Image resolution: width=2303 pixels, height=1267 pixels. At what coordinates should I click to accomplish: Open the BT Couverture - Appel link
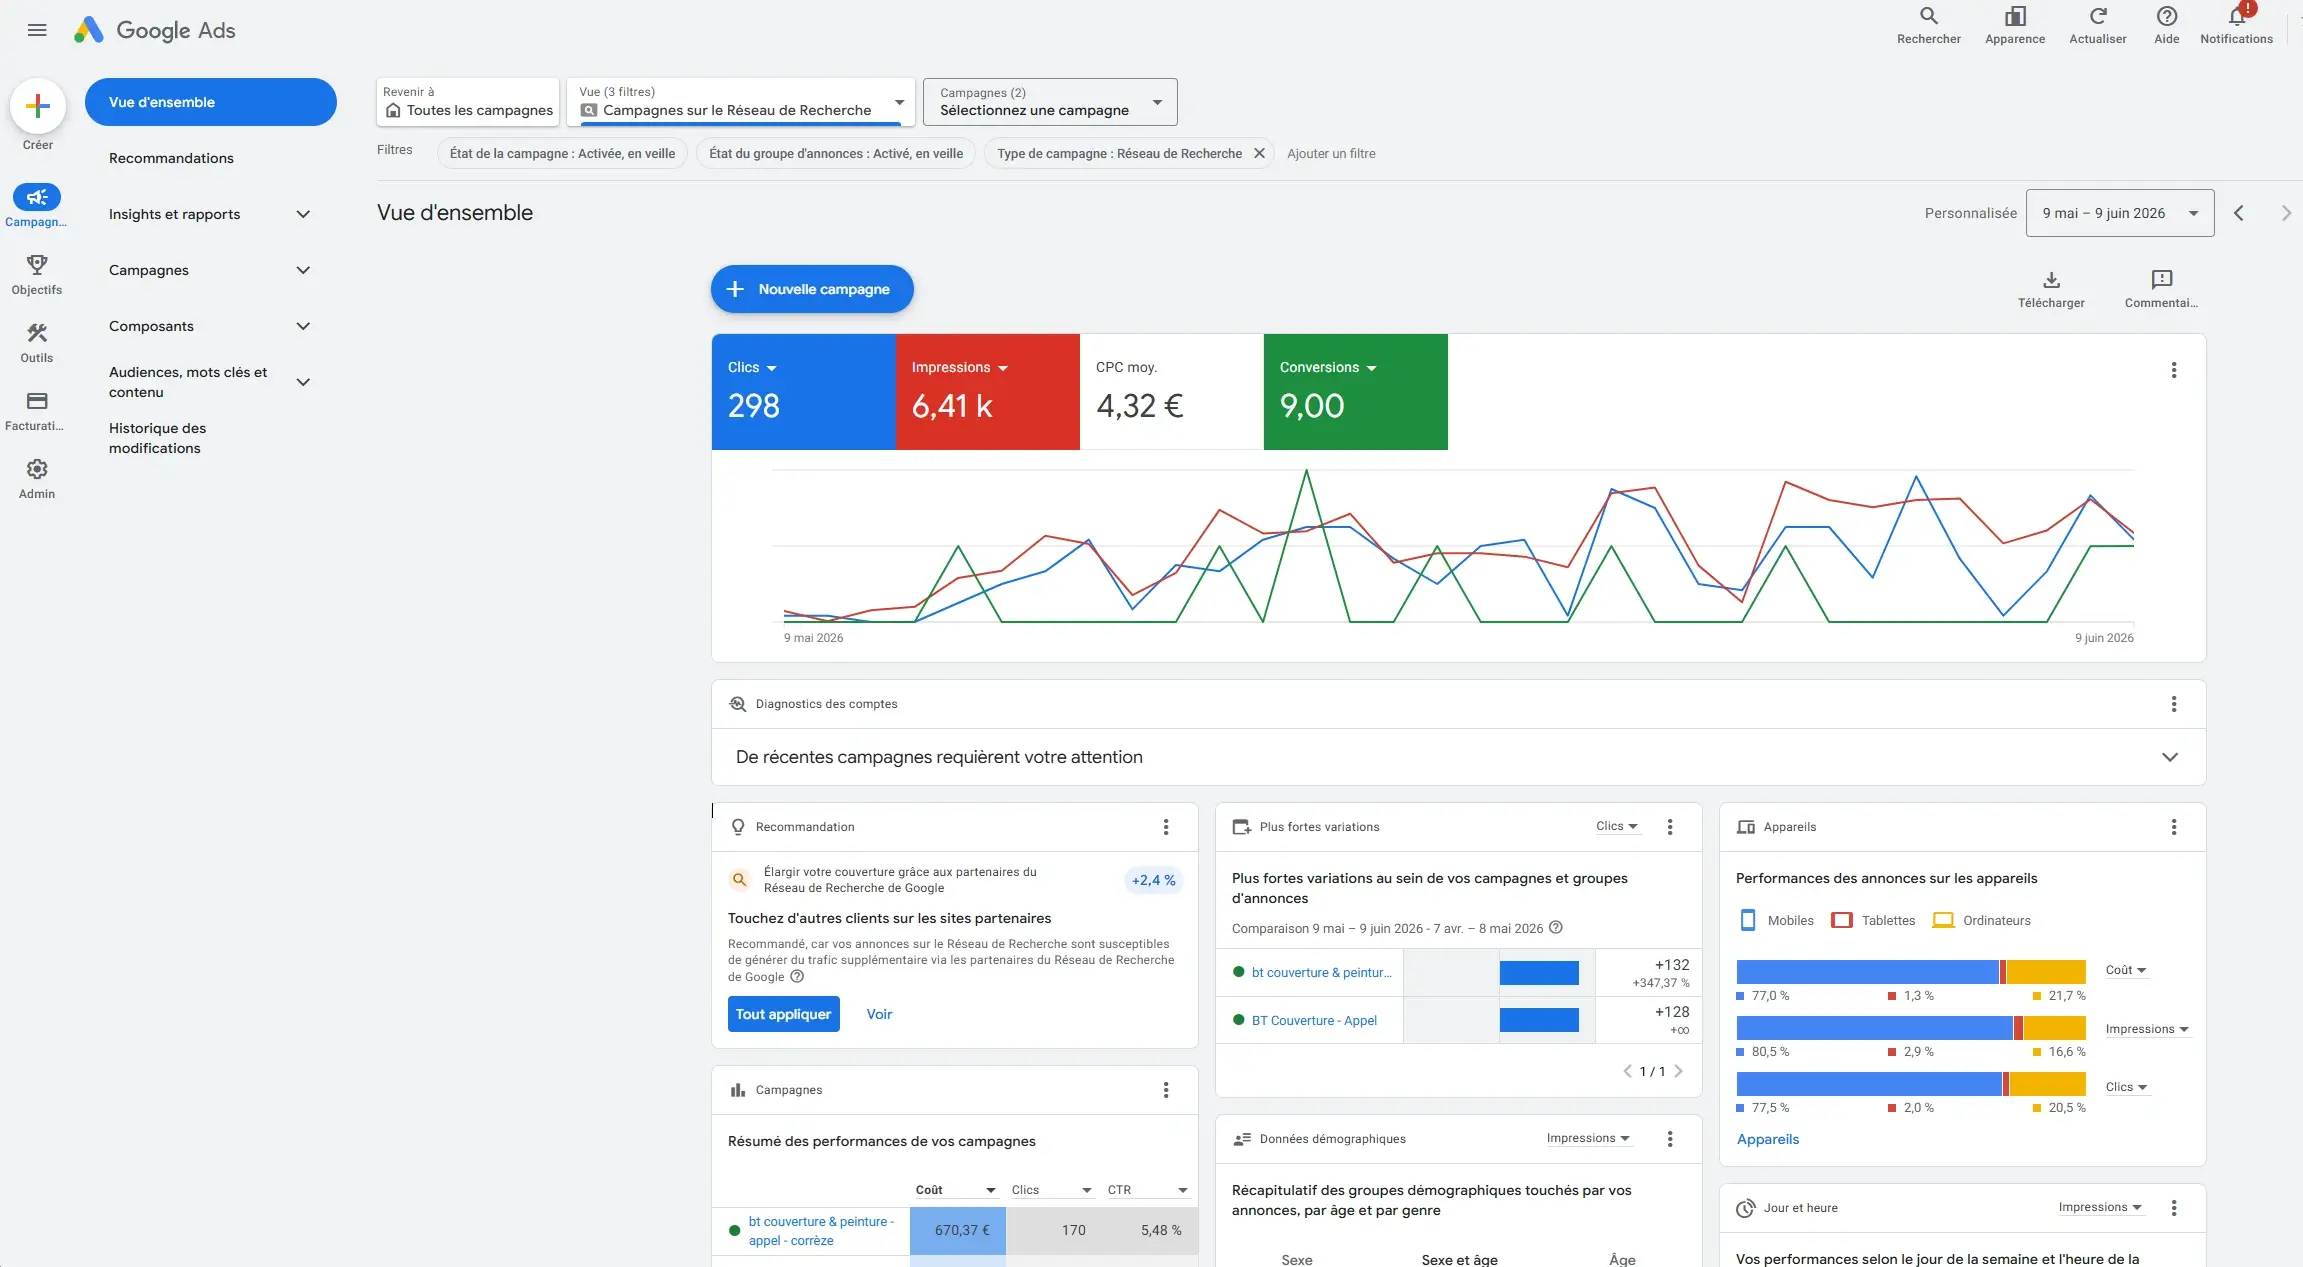(x=1314, y=1021)
